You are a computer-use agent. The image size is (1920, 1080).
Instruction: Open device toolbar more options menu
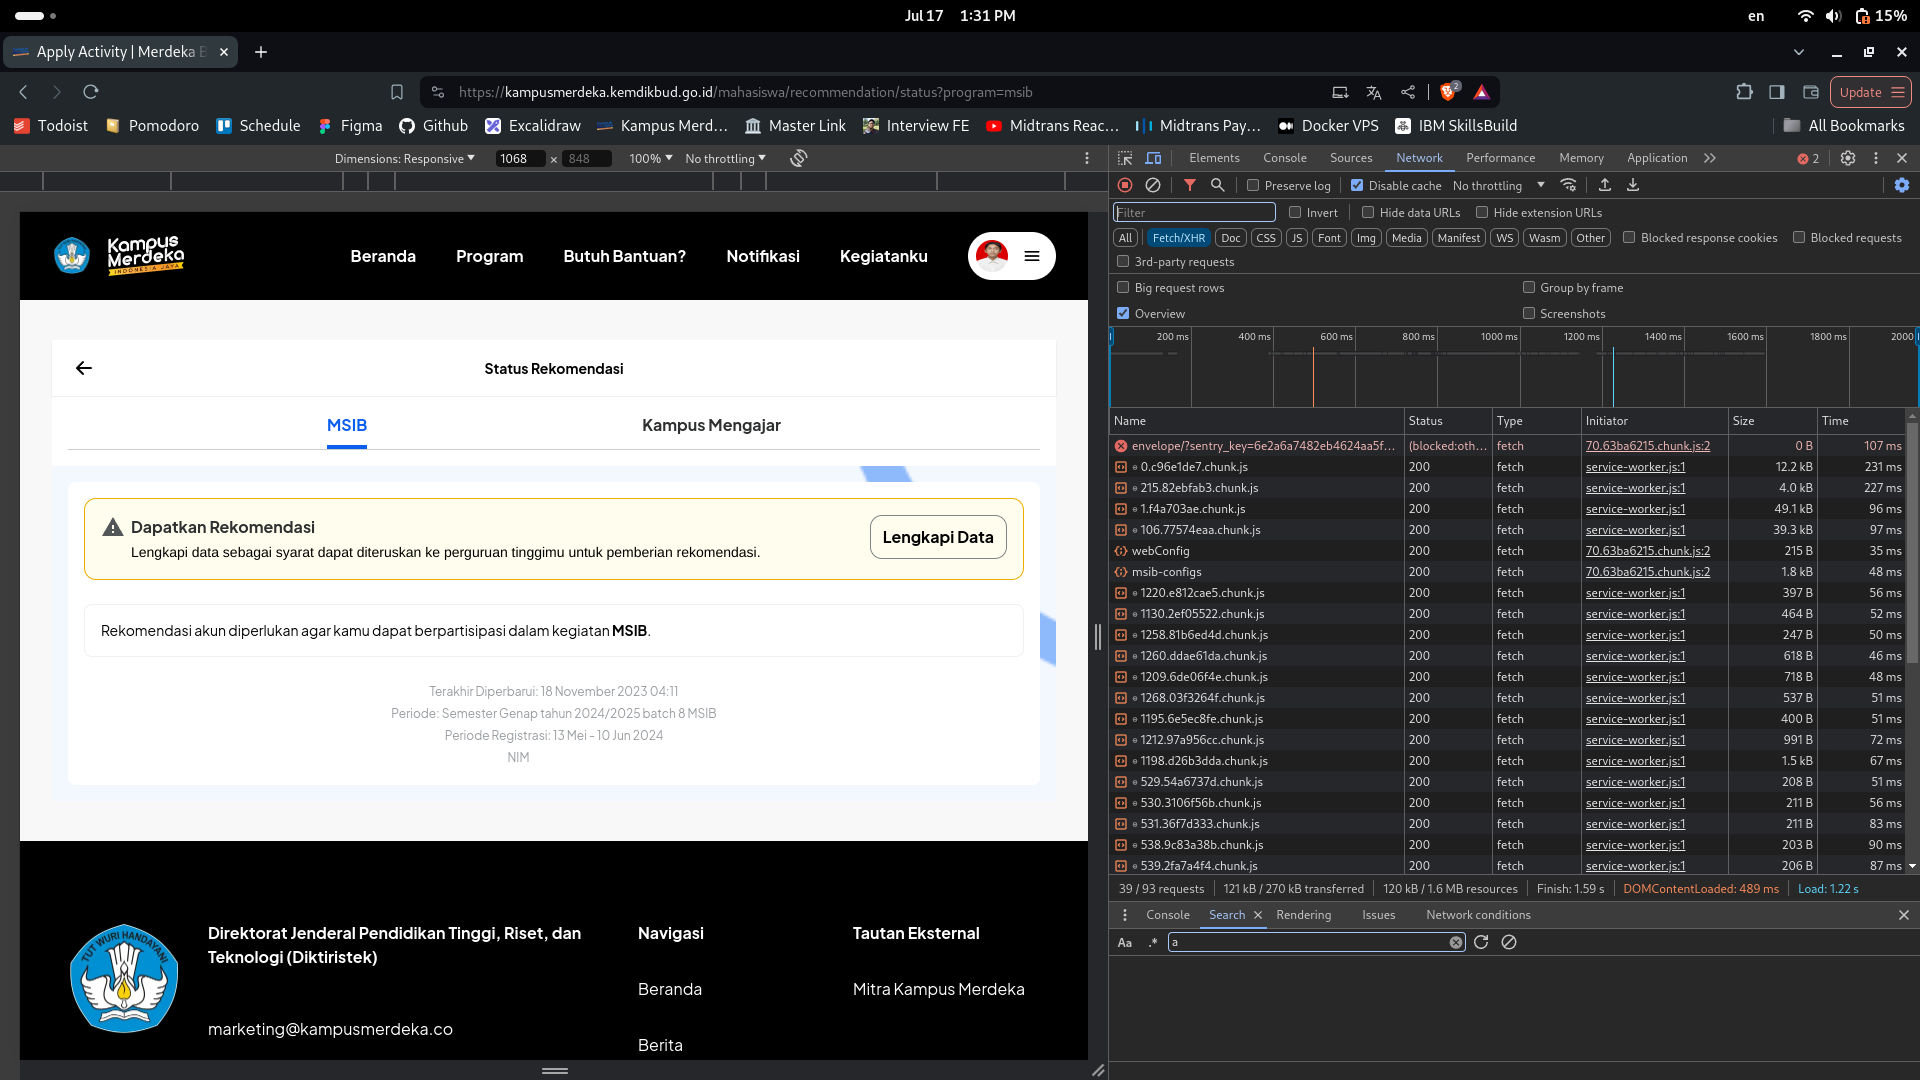coord(1087,158)
